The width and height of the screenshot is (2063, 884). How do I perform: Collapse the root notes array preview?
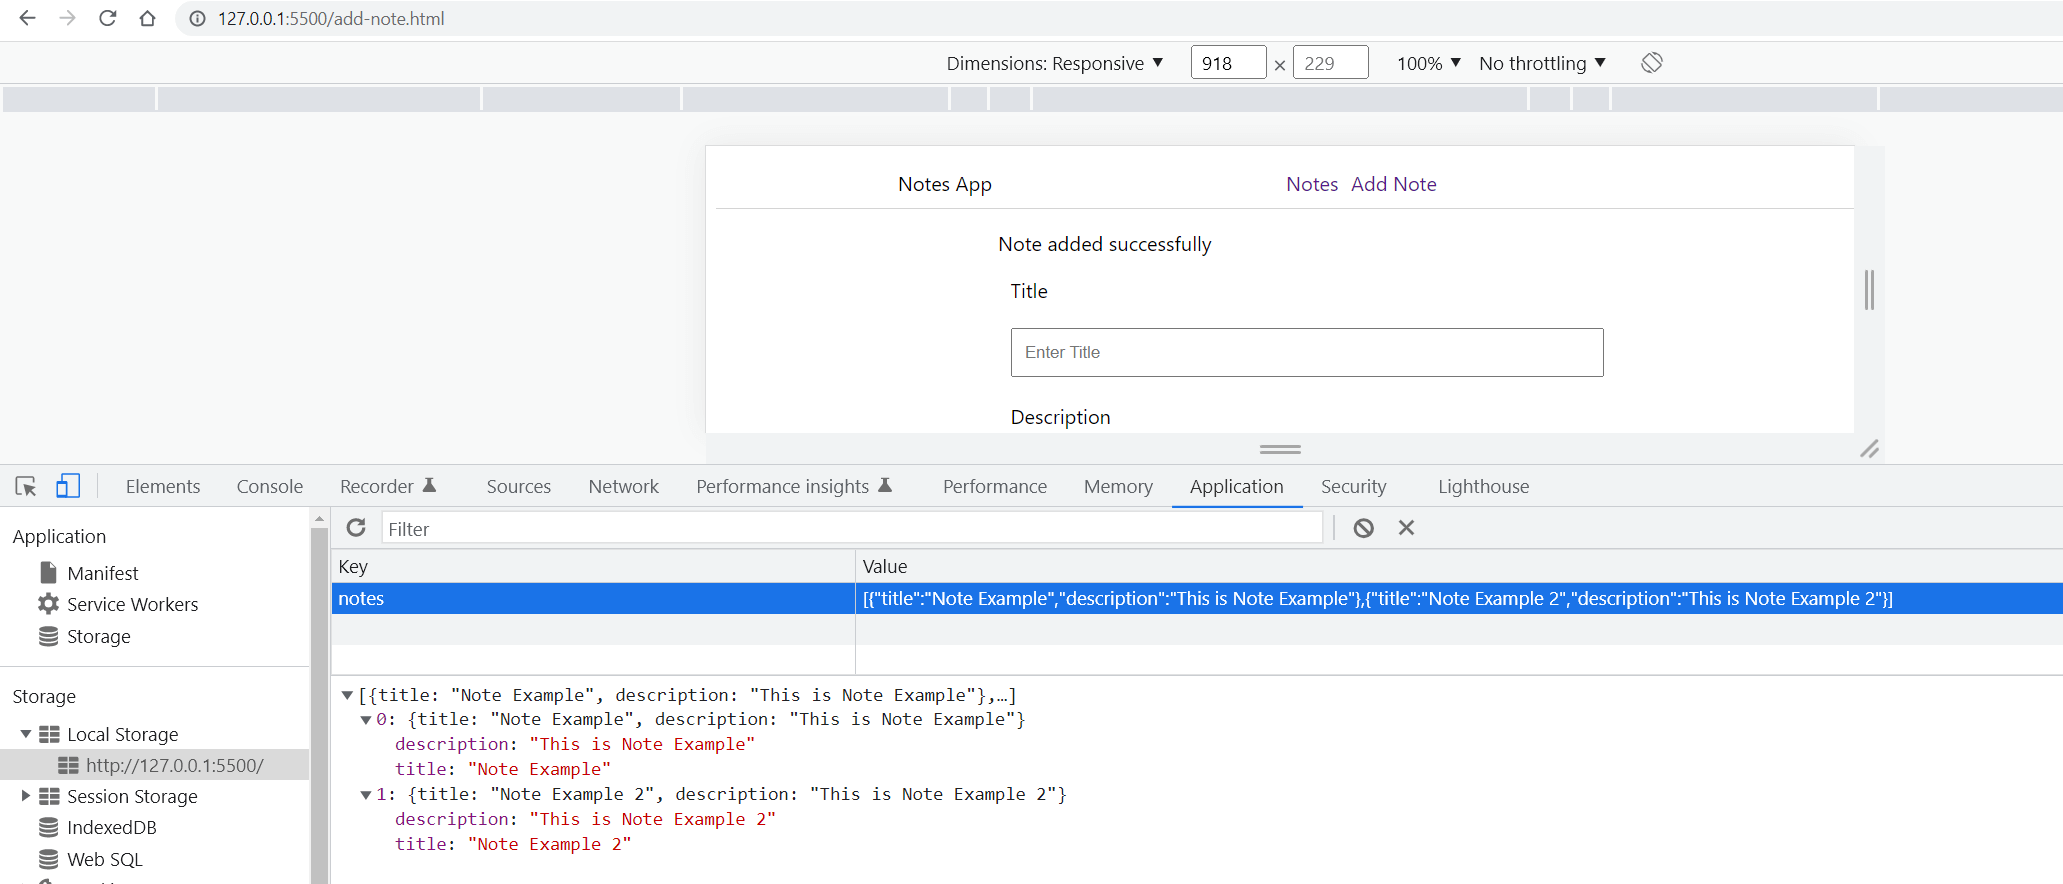pos(347,695)
